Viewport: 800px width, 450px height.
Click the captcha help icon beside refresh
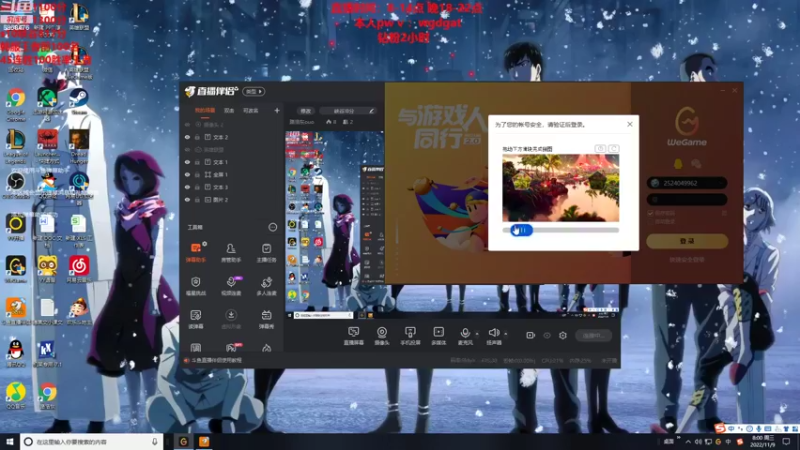pos(600,148)
